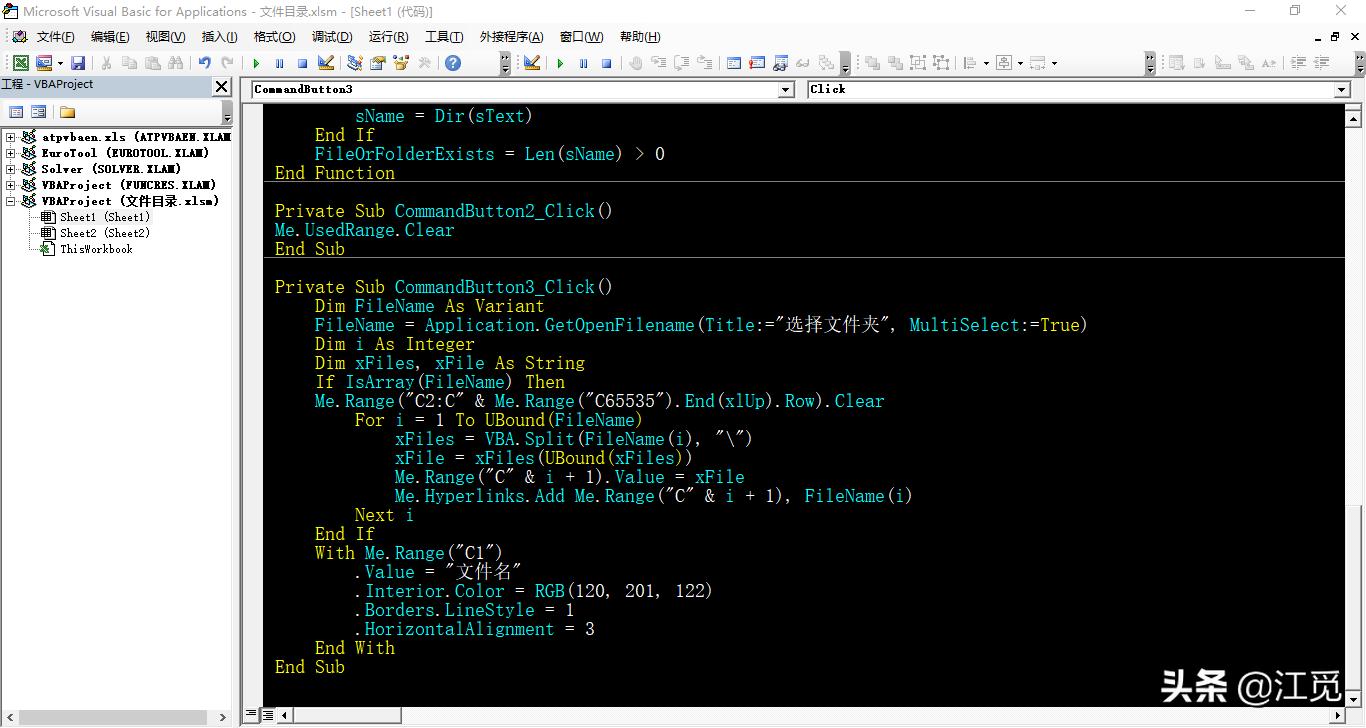
Task: Save the project with the floppy disk icon
Action: tap(77, 63)
